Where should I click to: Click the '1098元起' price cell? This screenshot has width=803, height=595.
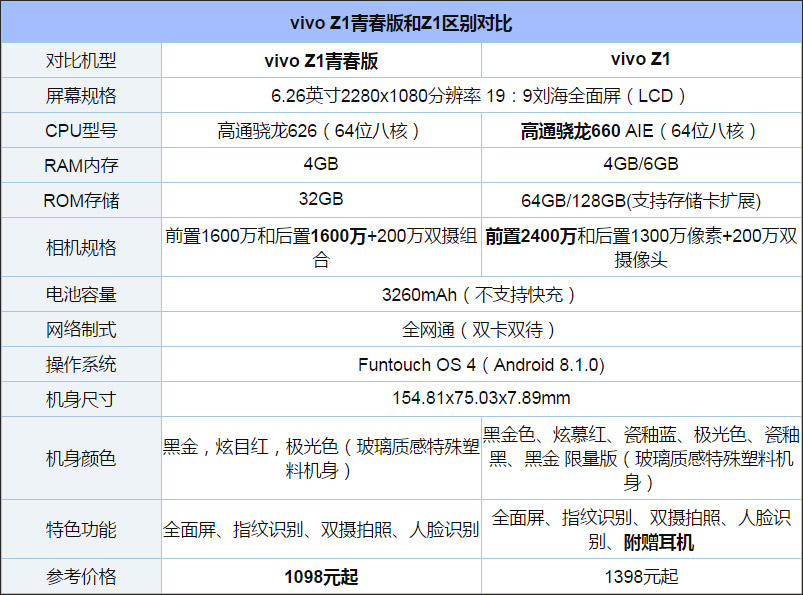[x=321, y=577]
